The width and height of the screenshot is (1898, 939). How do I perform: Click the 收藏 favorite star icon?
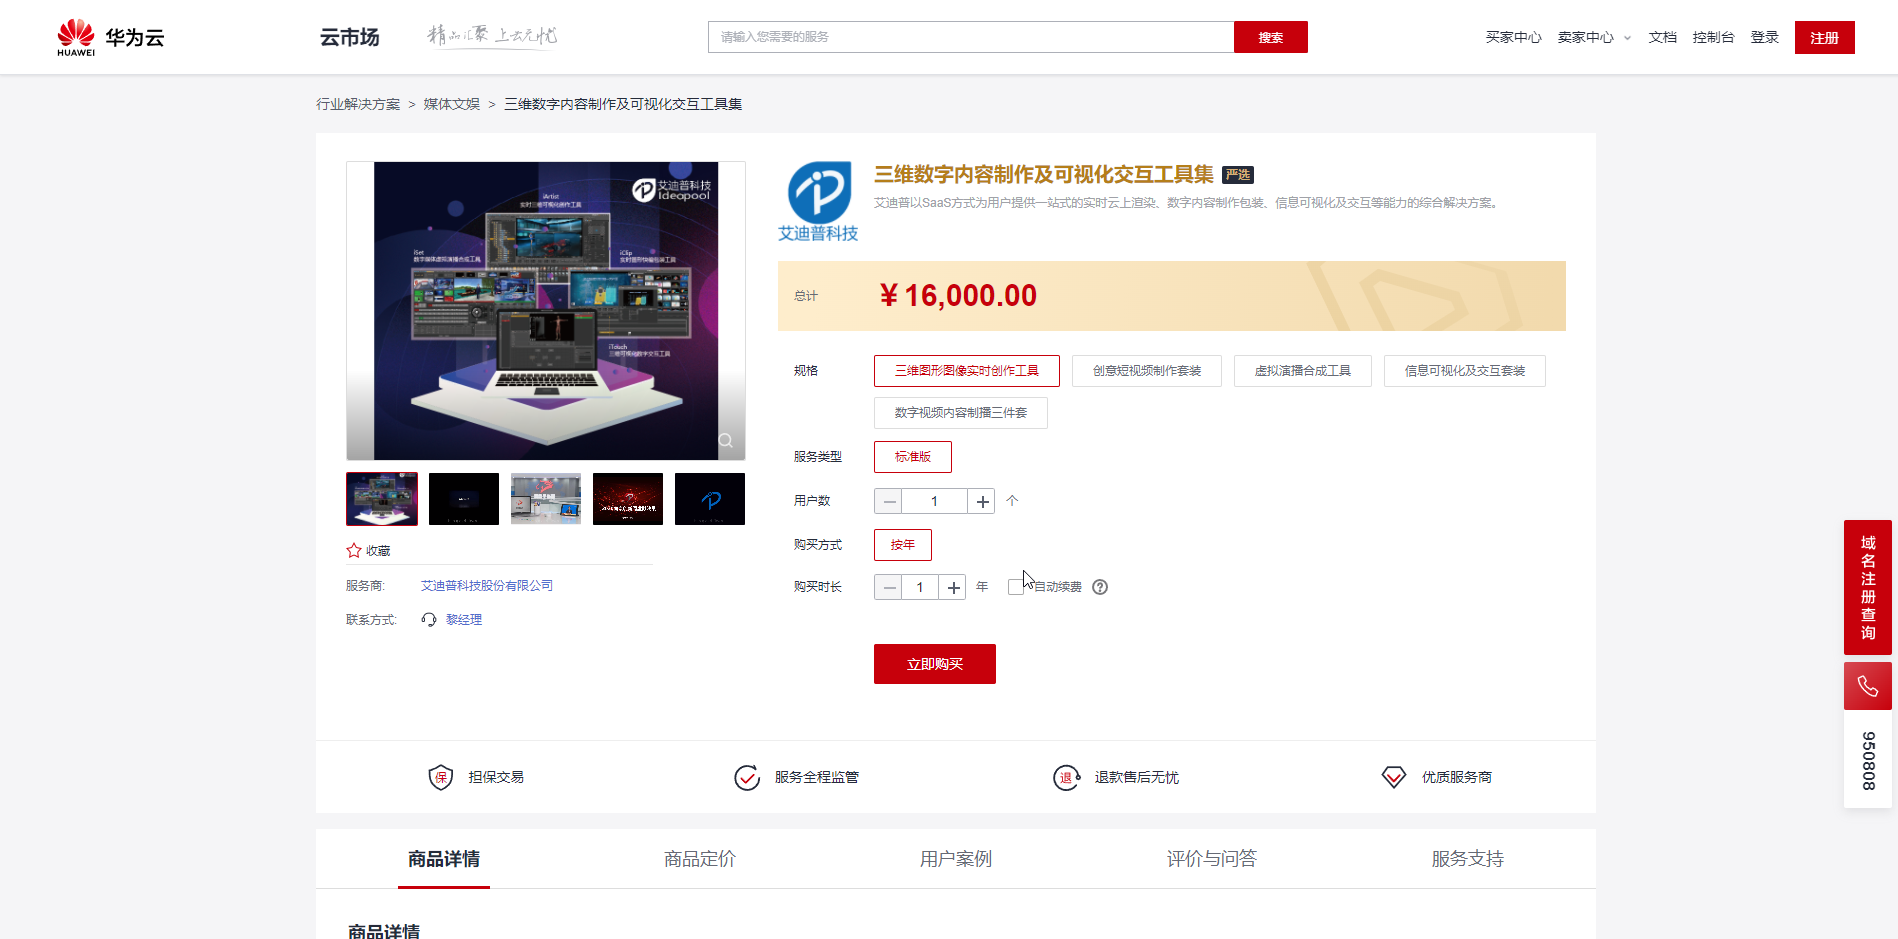coord(354,550)
